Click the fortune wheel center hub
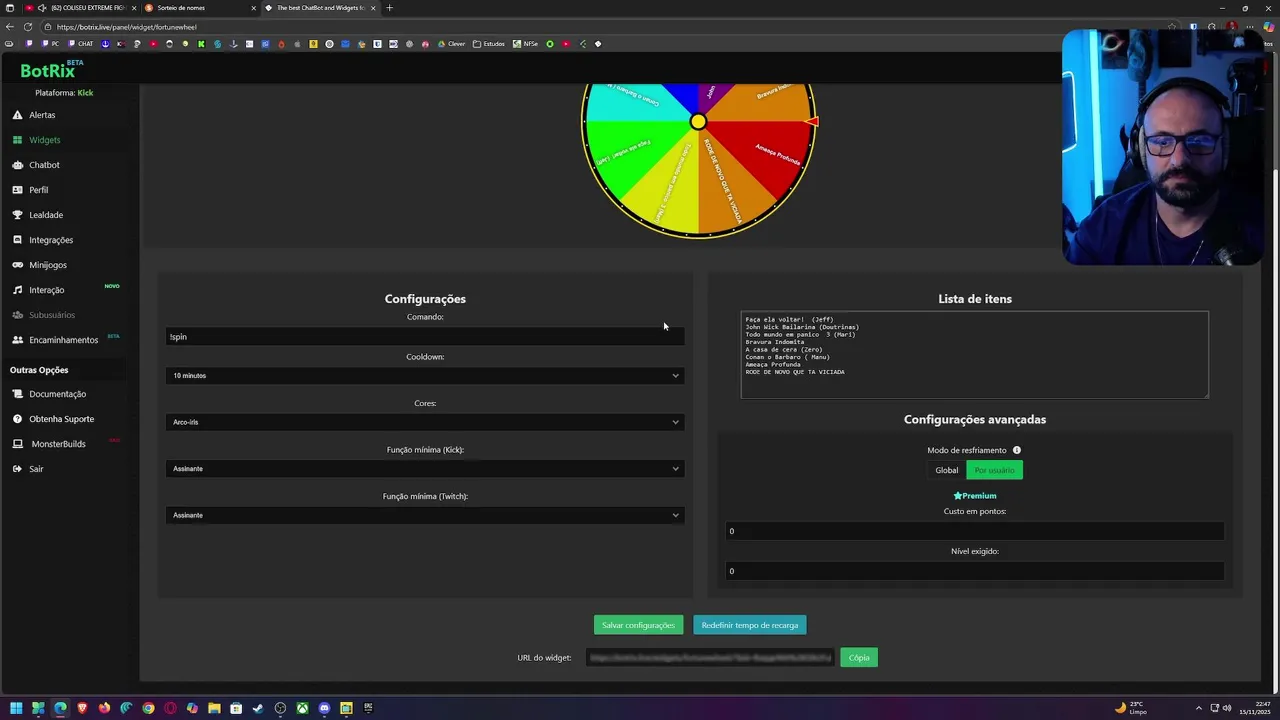 (698, 122)
